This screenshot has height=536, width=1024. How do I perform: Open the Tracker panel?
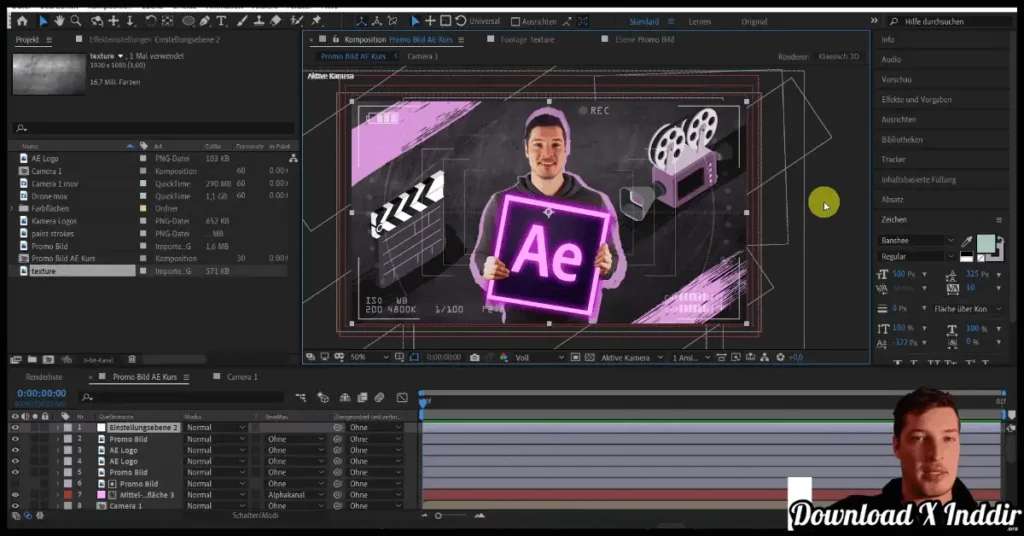point(893,159)
